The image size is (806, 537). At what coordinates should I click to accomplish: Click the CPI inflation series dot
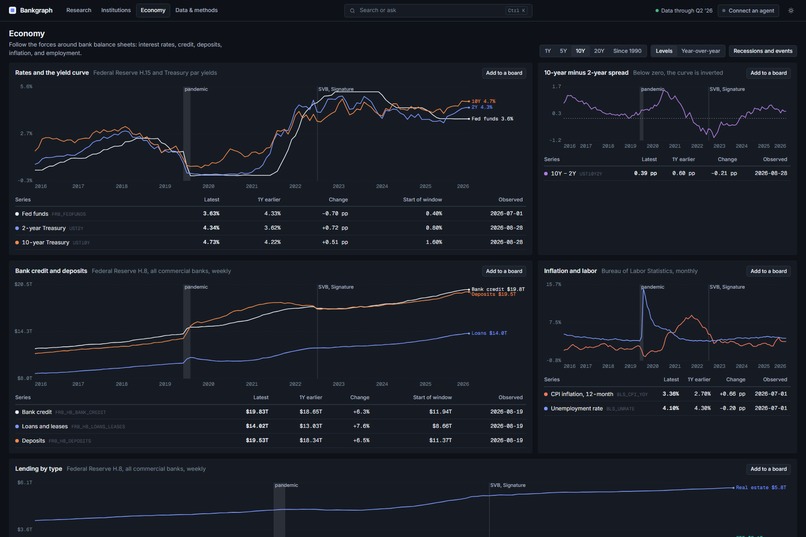546,394
